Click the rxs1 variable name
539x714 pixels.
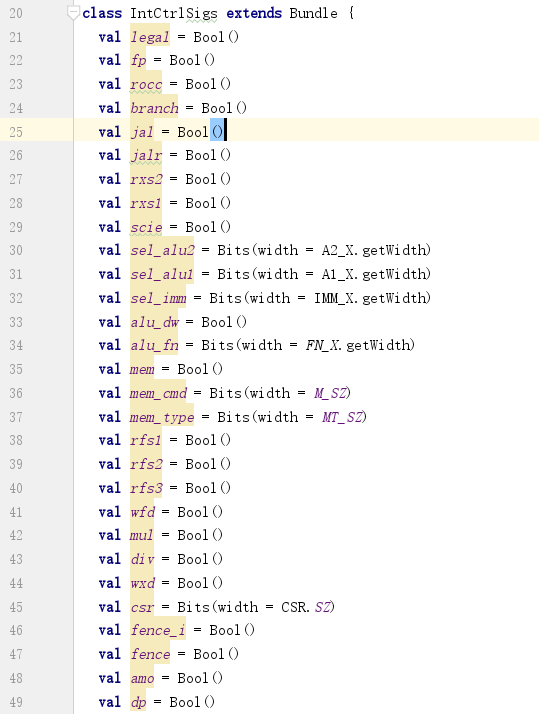[x=146, y=204]
